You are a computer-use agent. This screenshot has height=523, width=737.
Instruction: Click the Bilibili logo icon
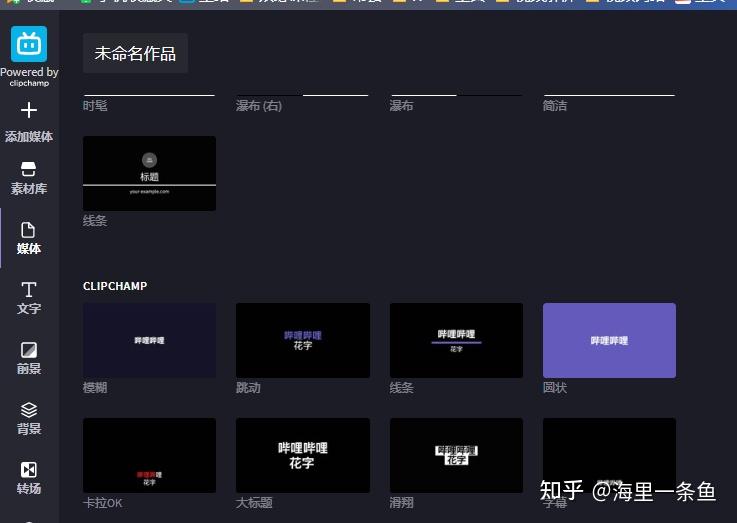[29, 44]
